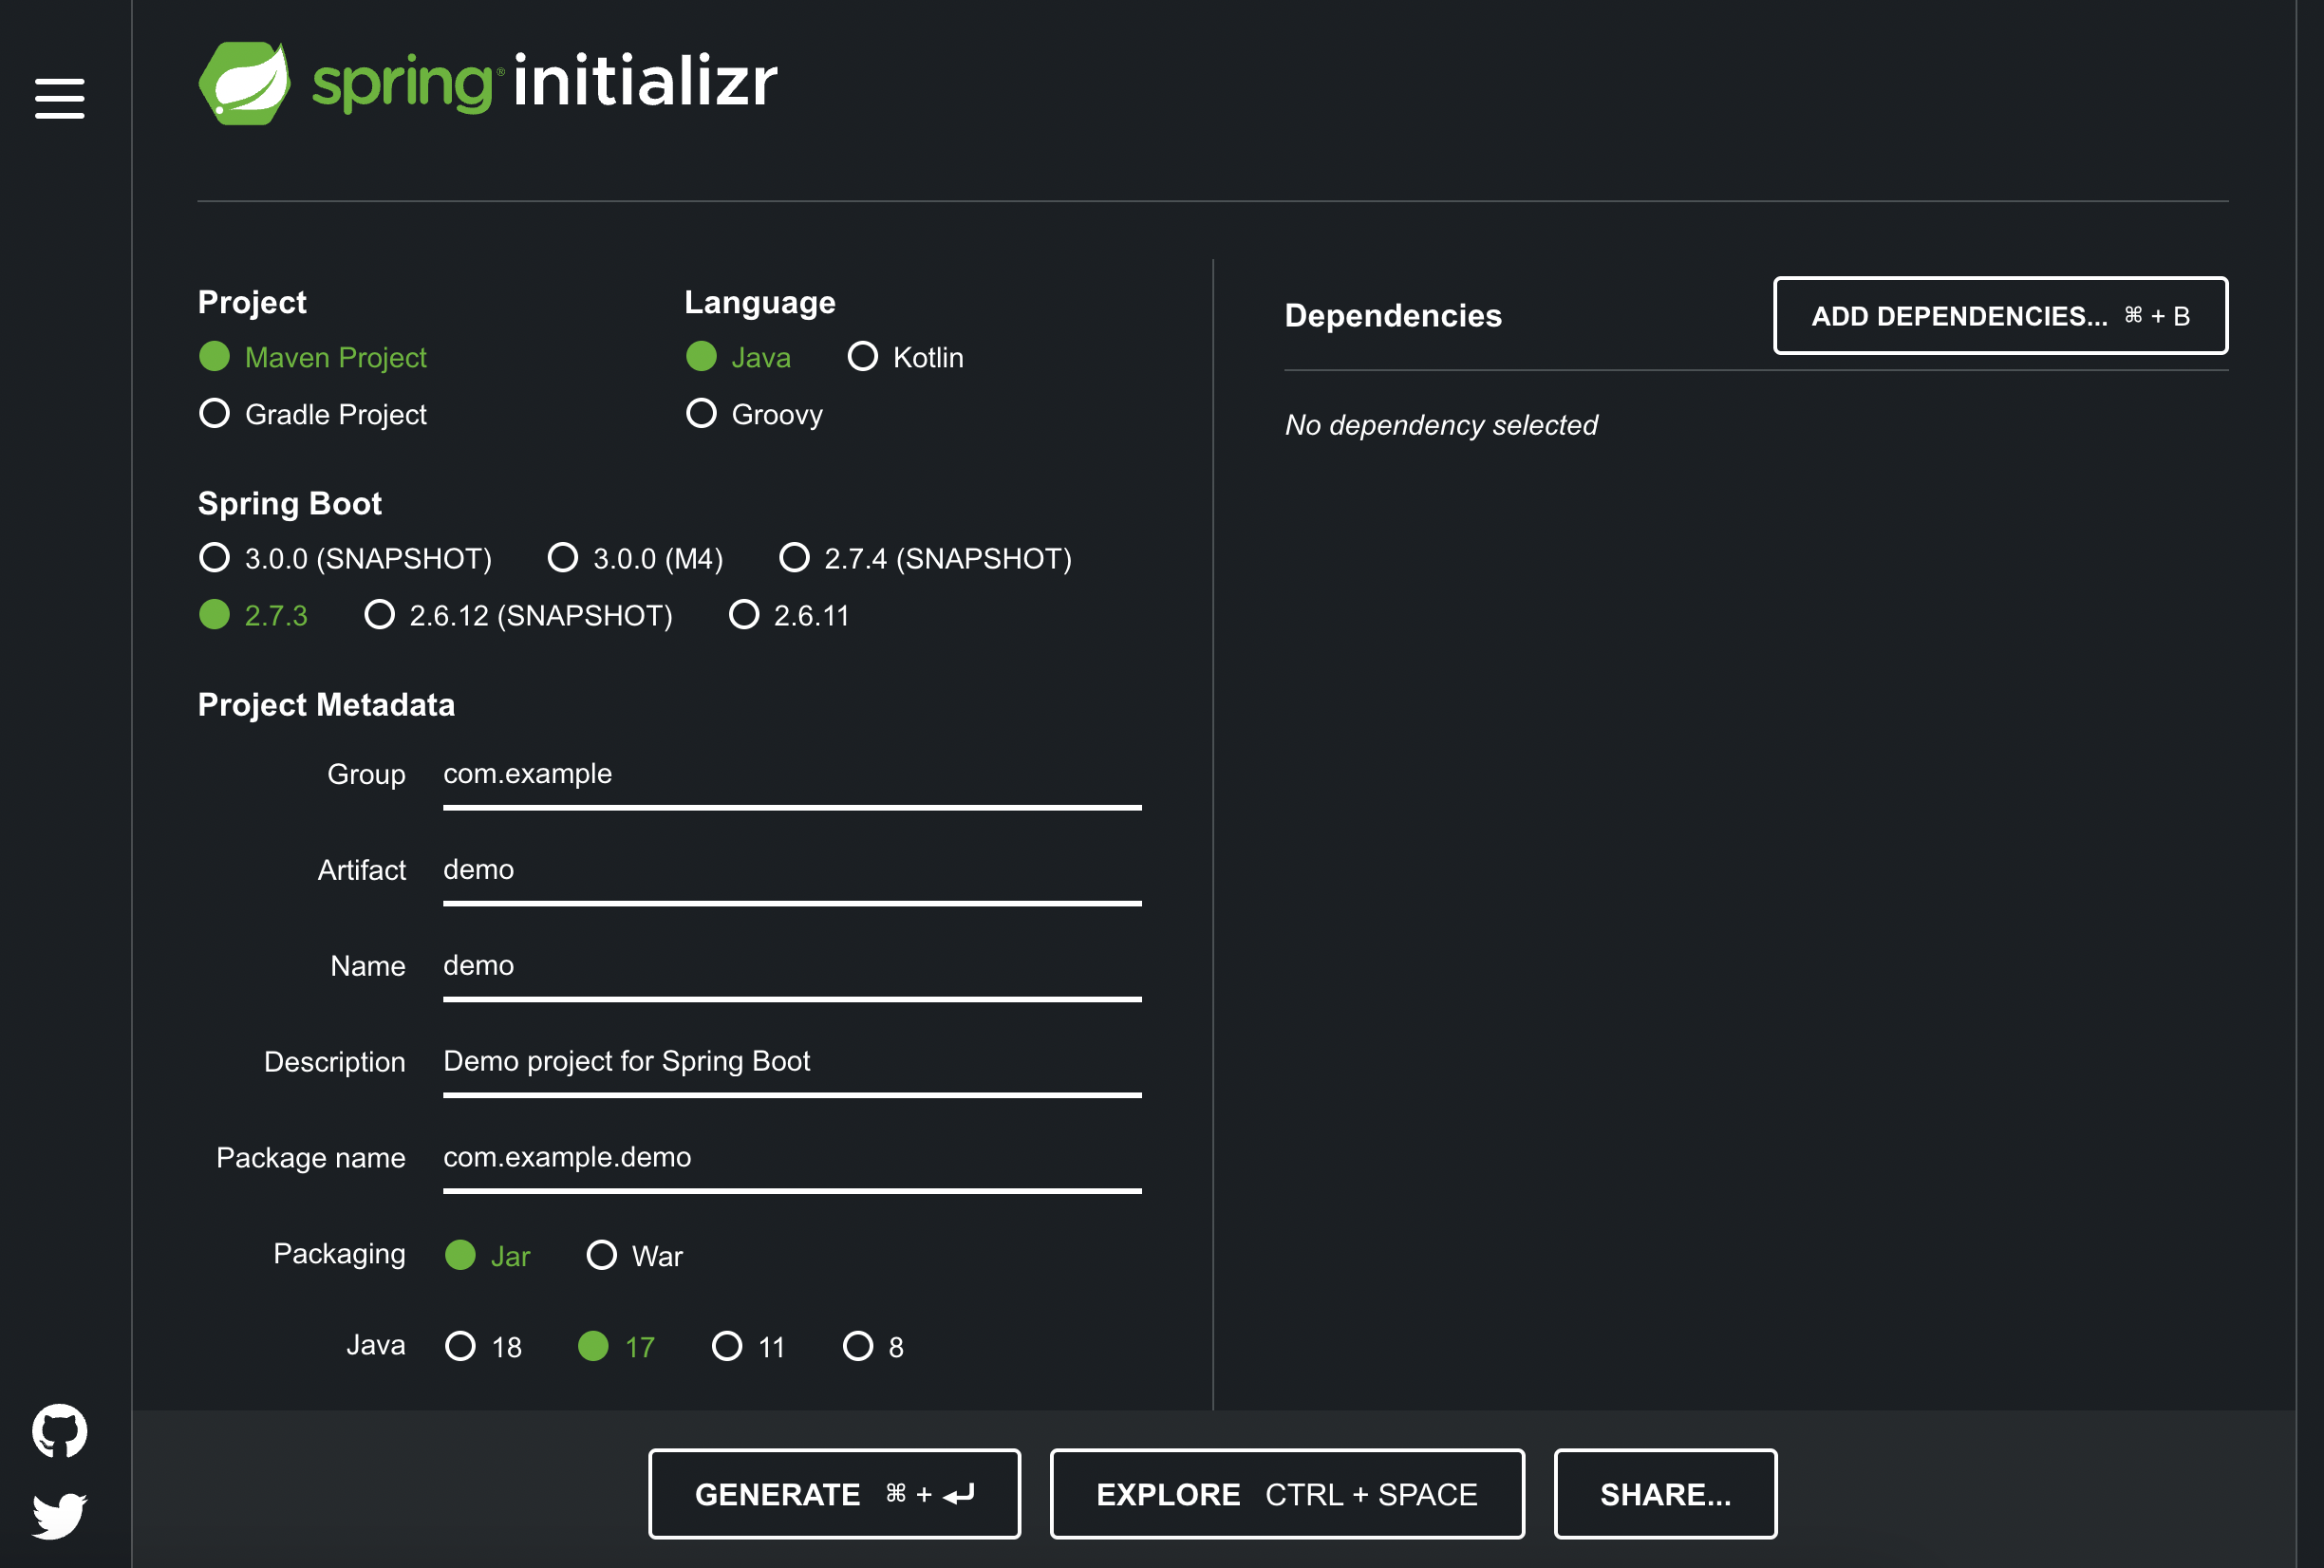This screenshot has width=2324, height=1568.
Task: Choose Kotlin as the language
Action: (863, 356)
